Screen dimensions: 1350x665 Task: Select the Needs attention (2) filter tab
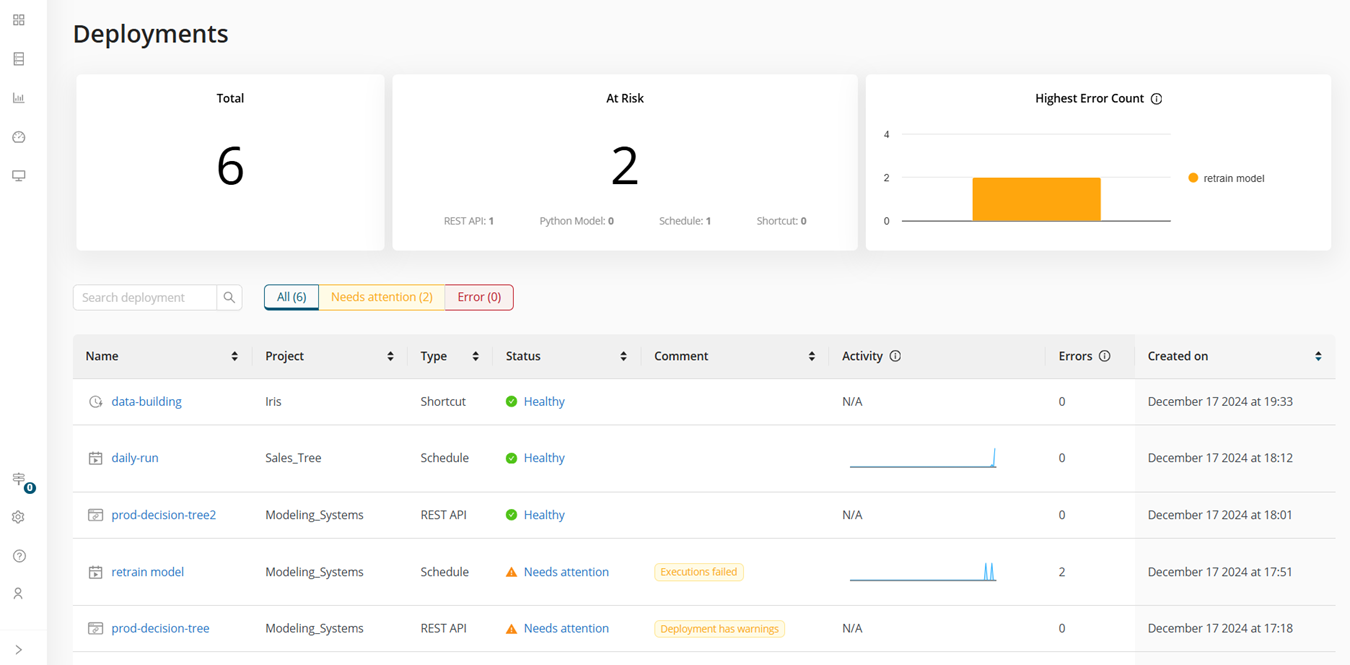381,297
